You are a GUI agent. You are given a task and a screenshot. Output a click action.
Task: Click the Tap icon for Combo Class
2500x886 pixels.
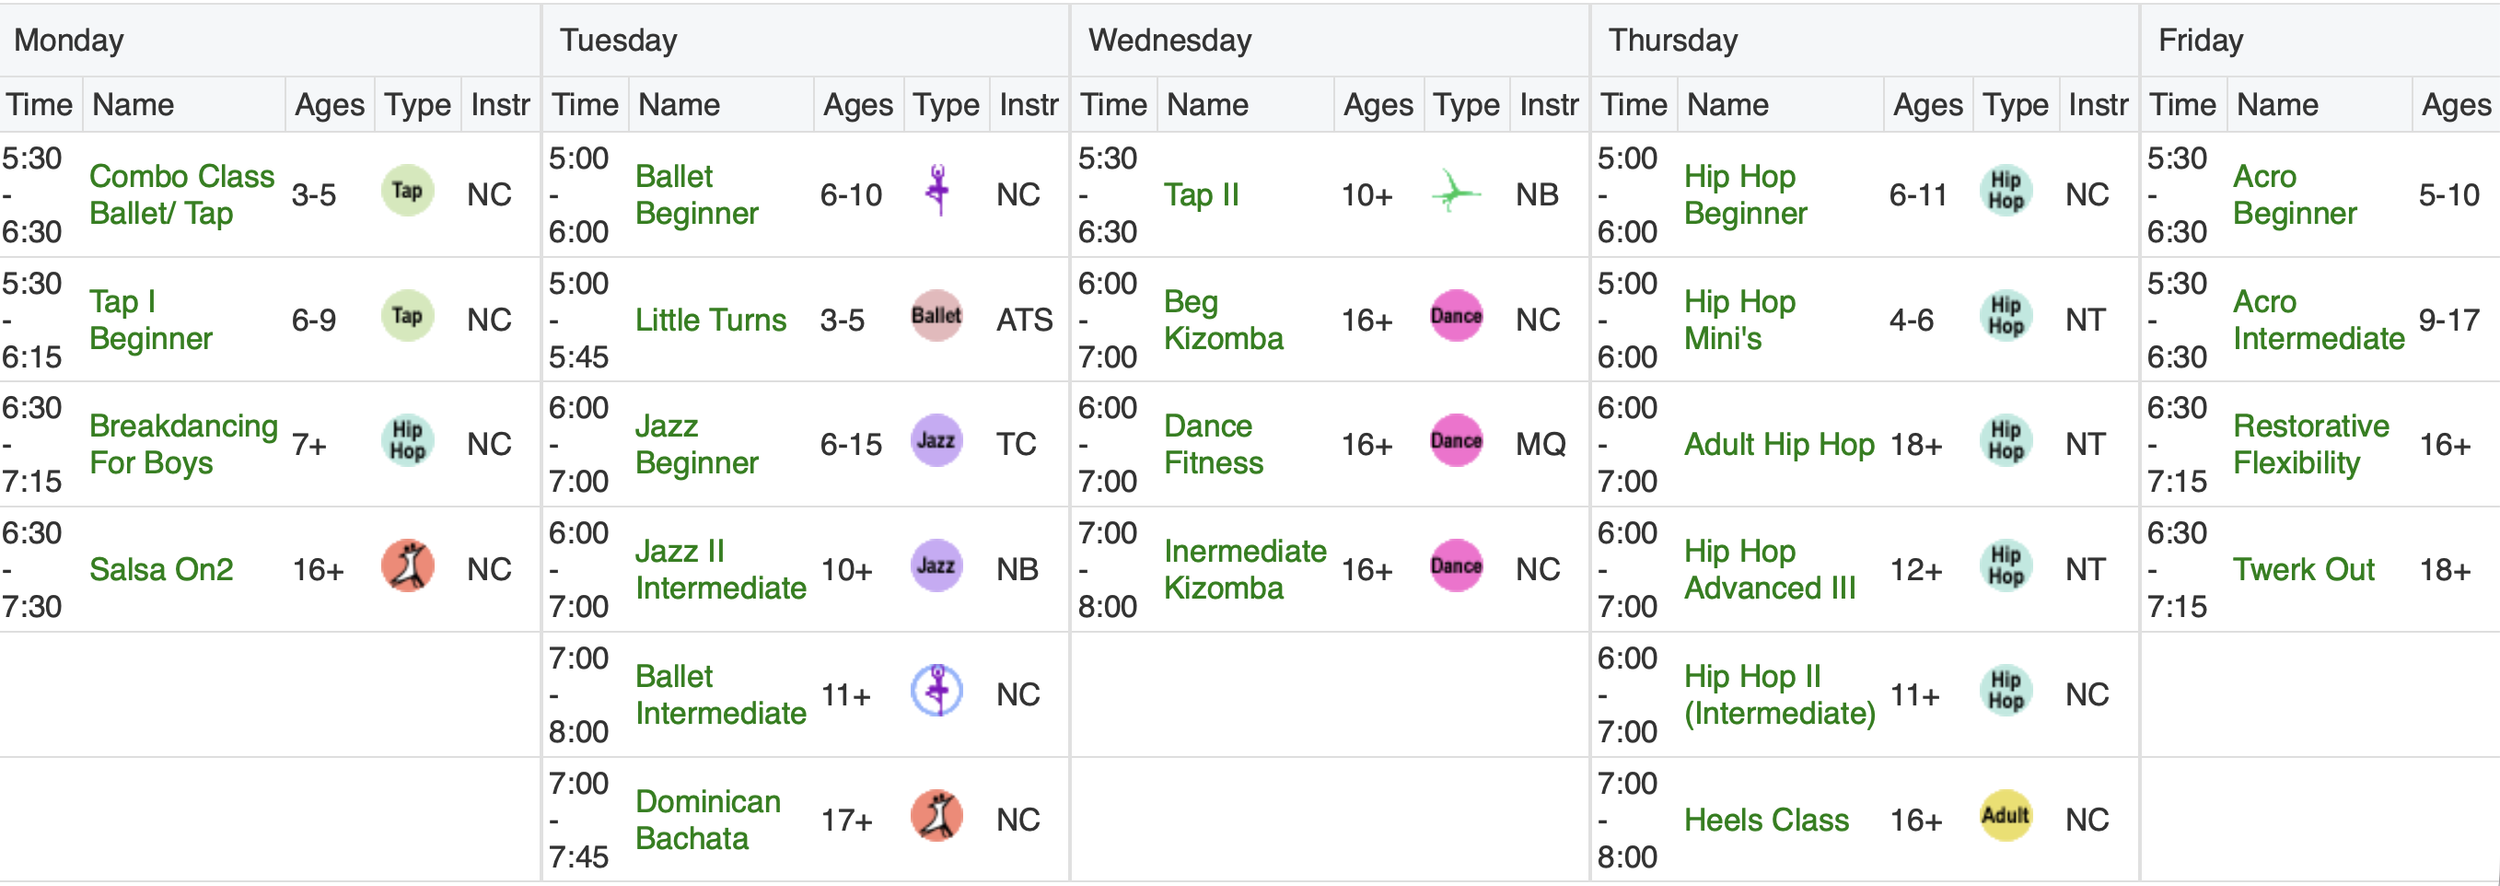pos(407,191)
